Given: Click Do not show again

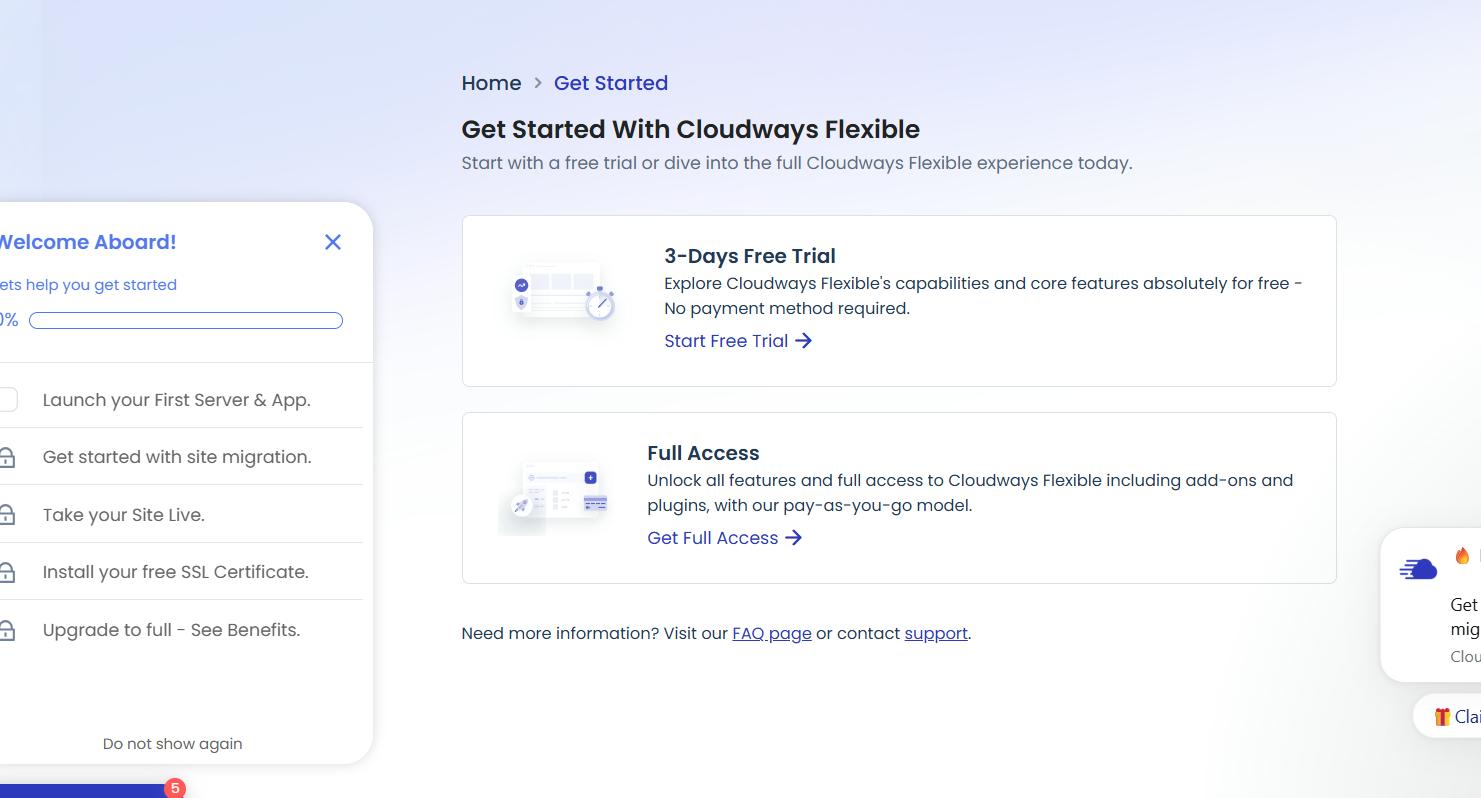Looking at the screenshot, I should (172, 744).
